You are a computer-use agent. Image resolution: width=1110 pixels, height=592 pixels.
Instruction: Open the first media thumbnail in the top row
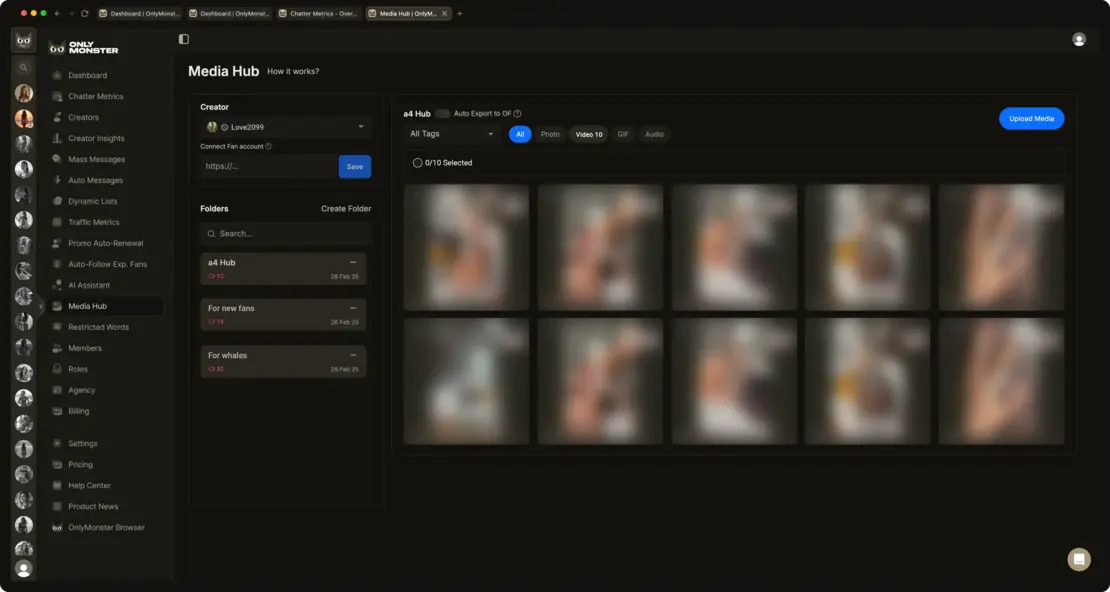(x=467, y=247)
